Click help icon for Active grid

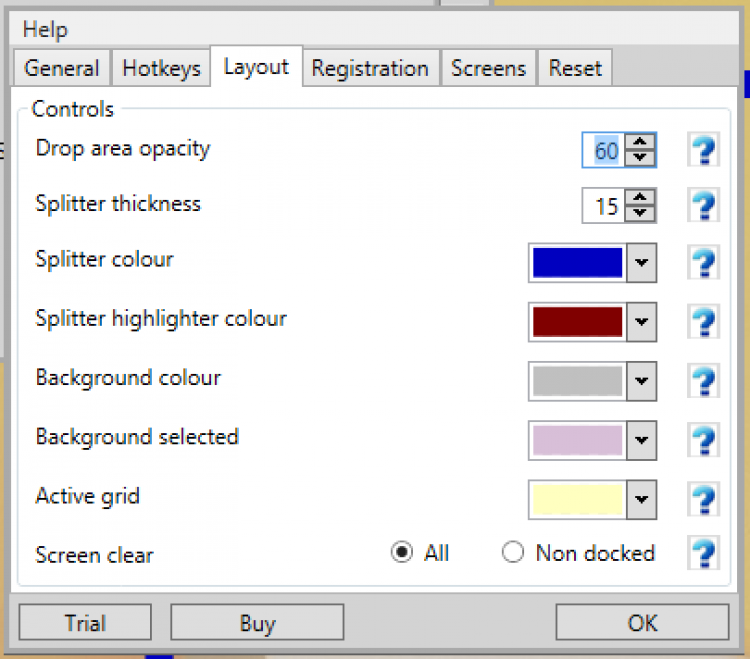click(x=704, y=498)
